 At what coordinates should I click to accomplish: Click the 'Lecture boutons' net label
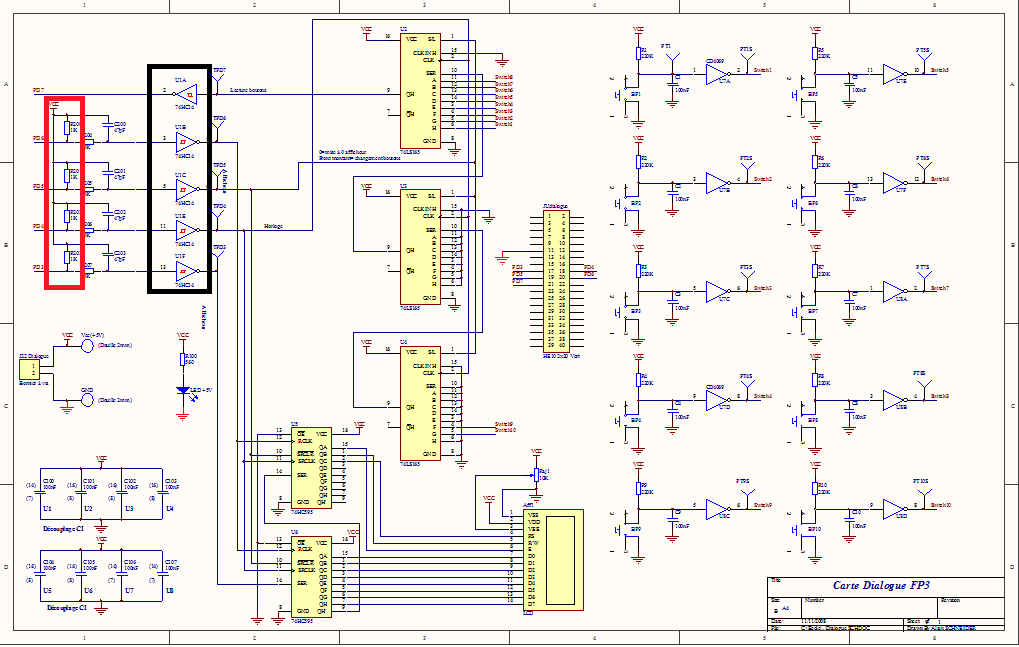click(248, 90)
